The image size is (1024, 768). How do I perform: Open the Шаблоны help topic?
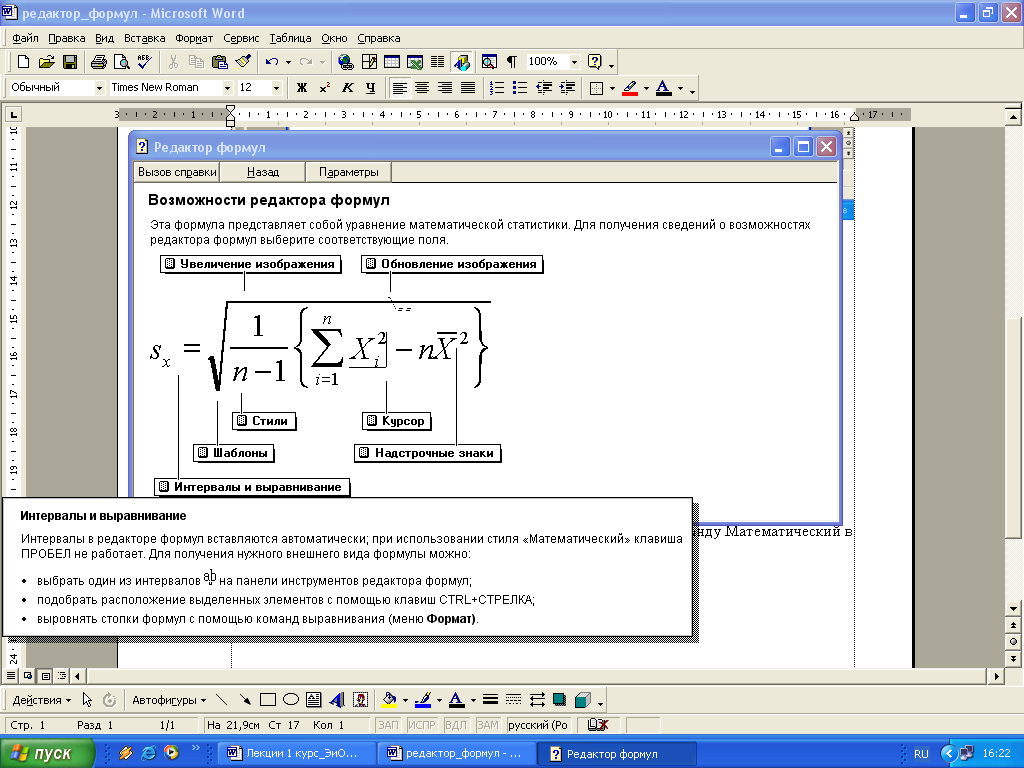pos(233,453)
